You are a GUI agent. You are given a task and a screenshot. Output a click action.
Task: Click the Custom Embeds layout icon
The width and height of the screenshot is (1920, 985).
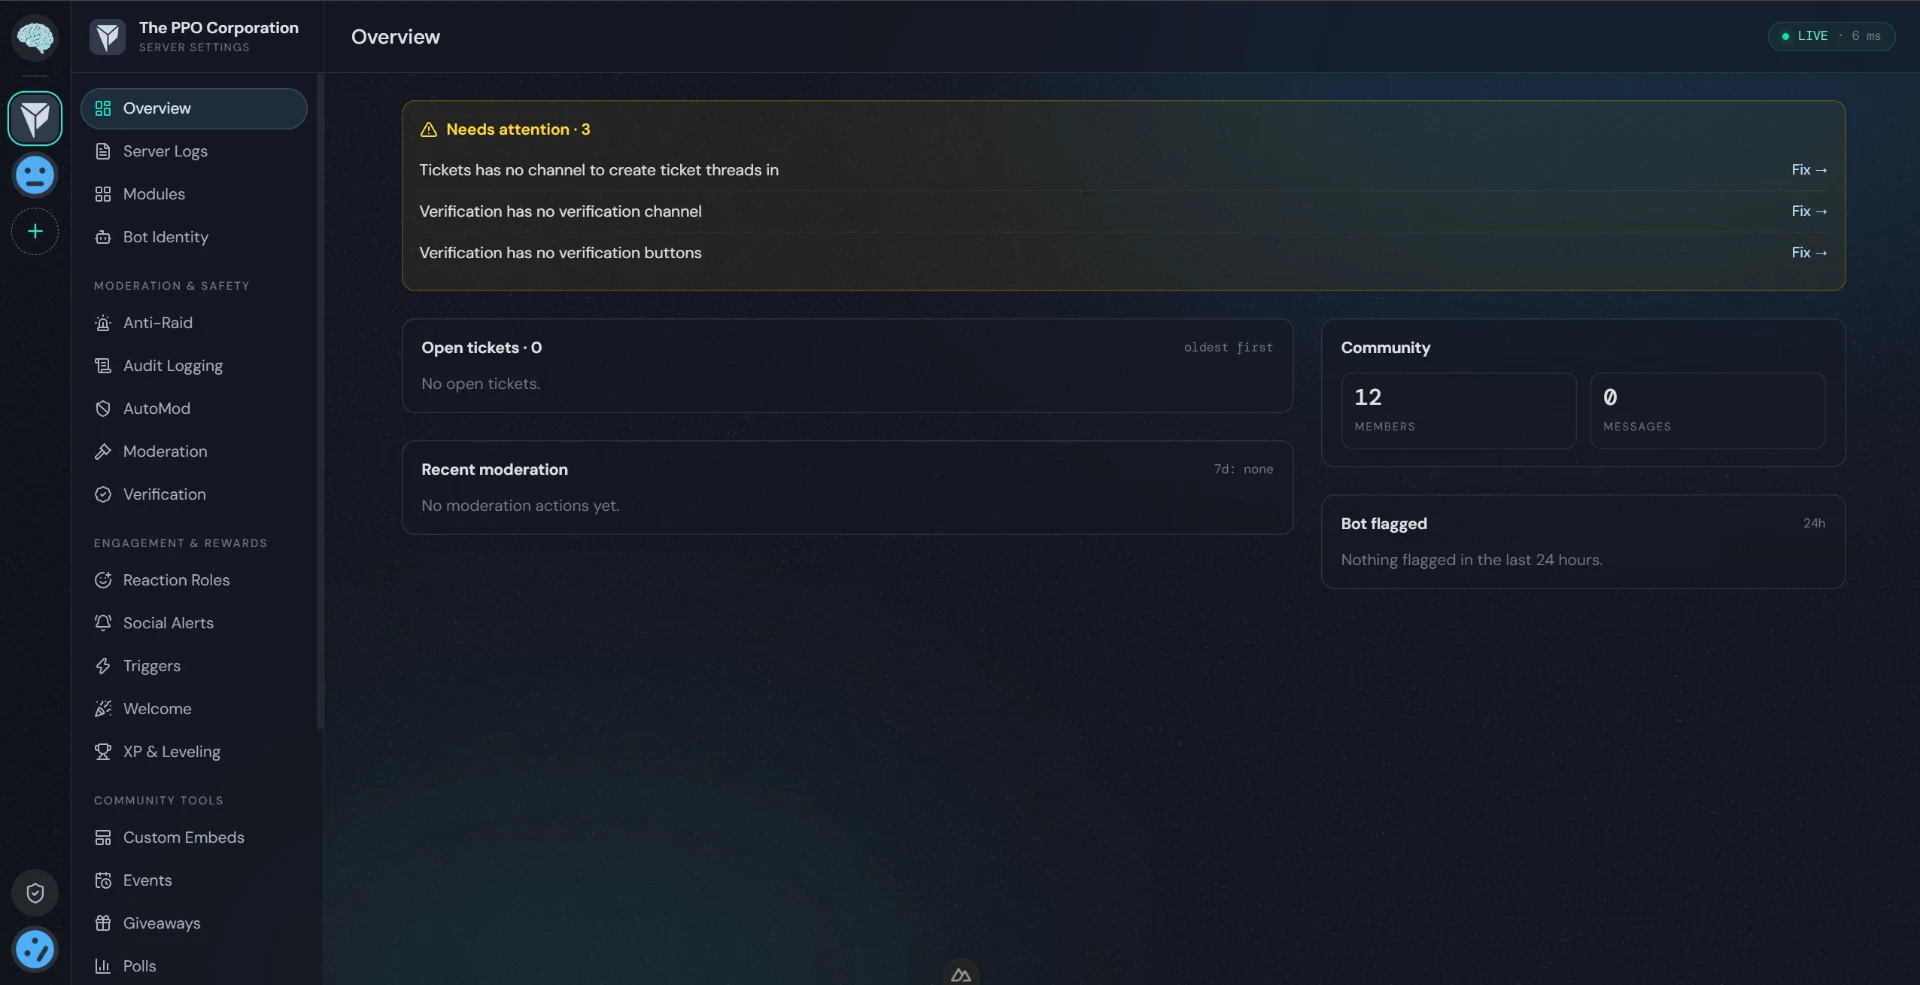coord(103,838)
